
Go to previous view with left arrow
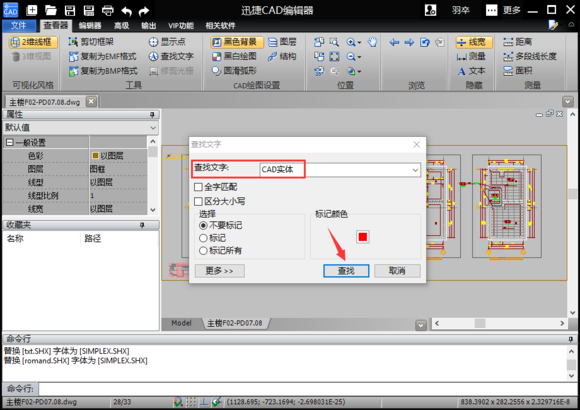pos(394,42)
